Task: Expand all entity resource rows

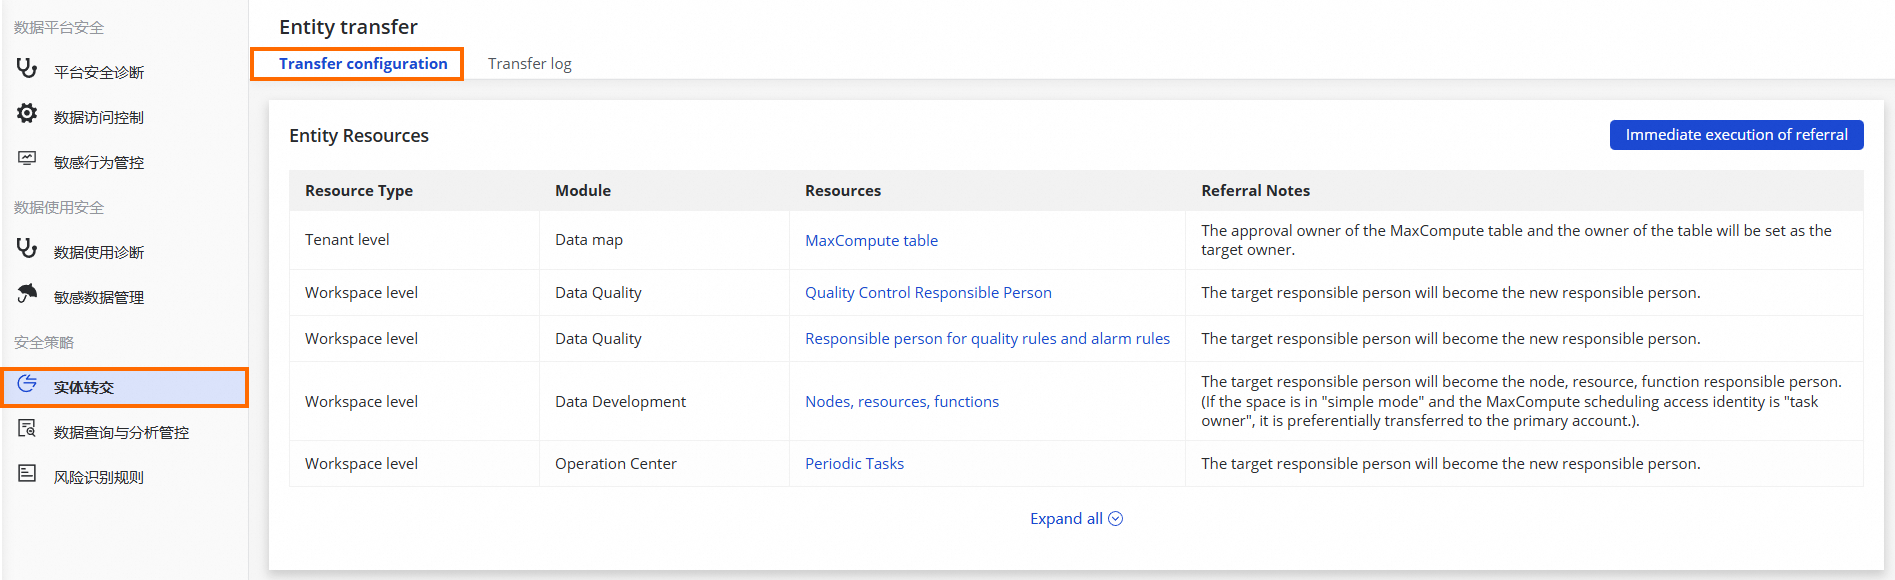Action: pyautogui.click(x=1066, y=519)
